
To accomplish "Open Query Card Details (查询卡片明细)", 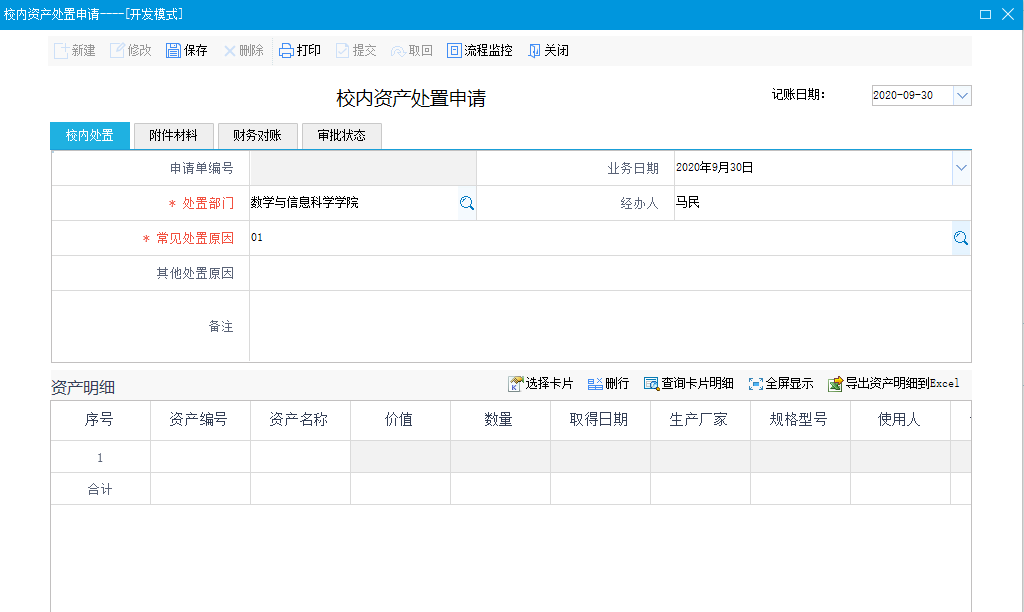I will [x=652, y=384].
